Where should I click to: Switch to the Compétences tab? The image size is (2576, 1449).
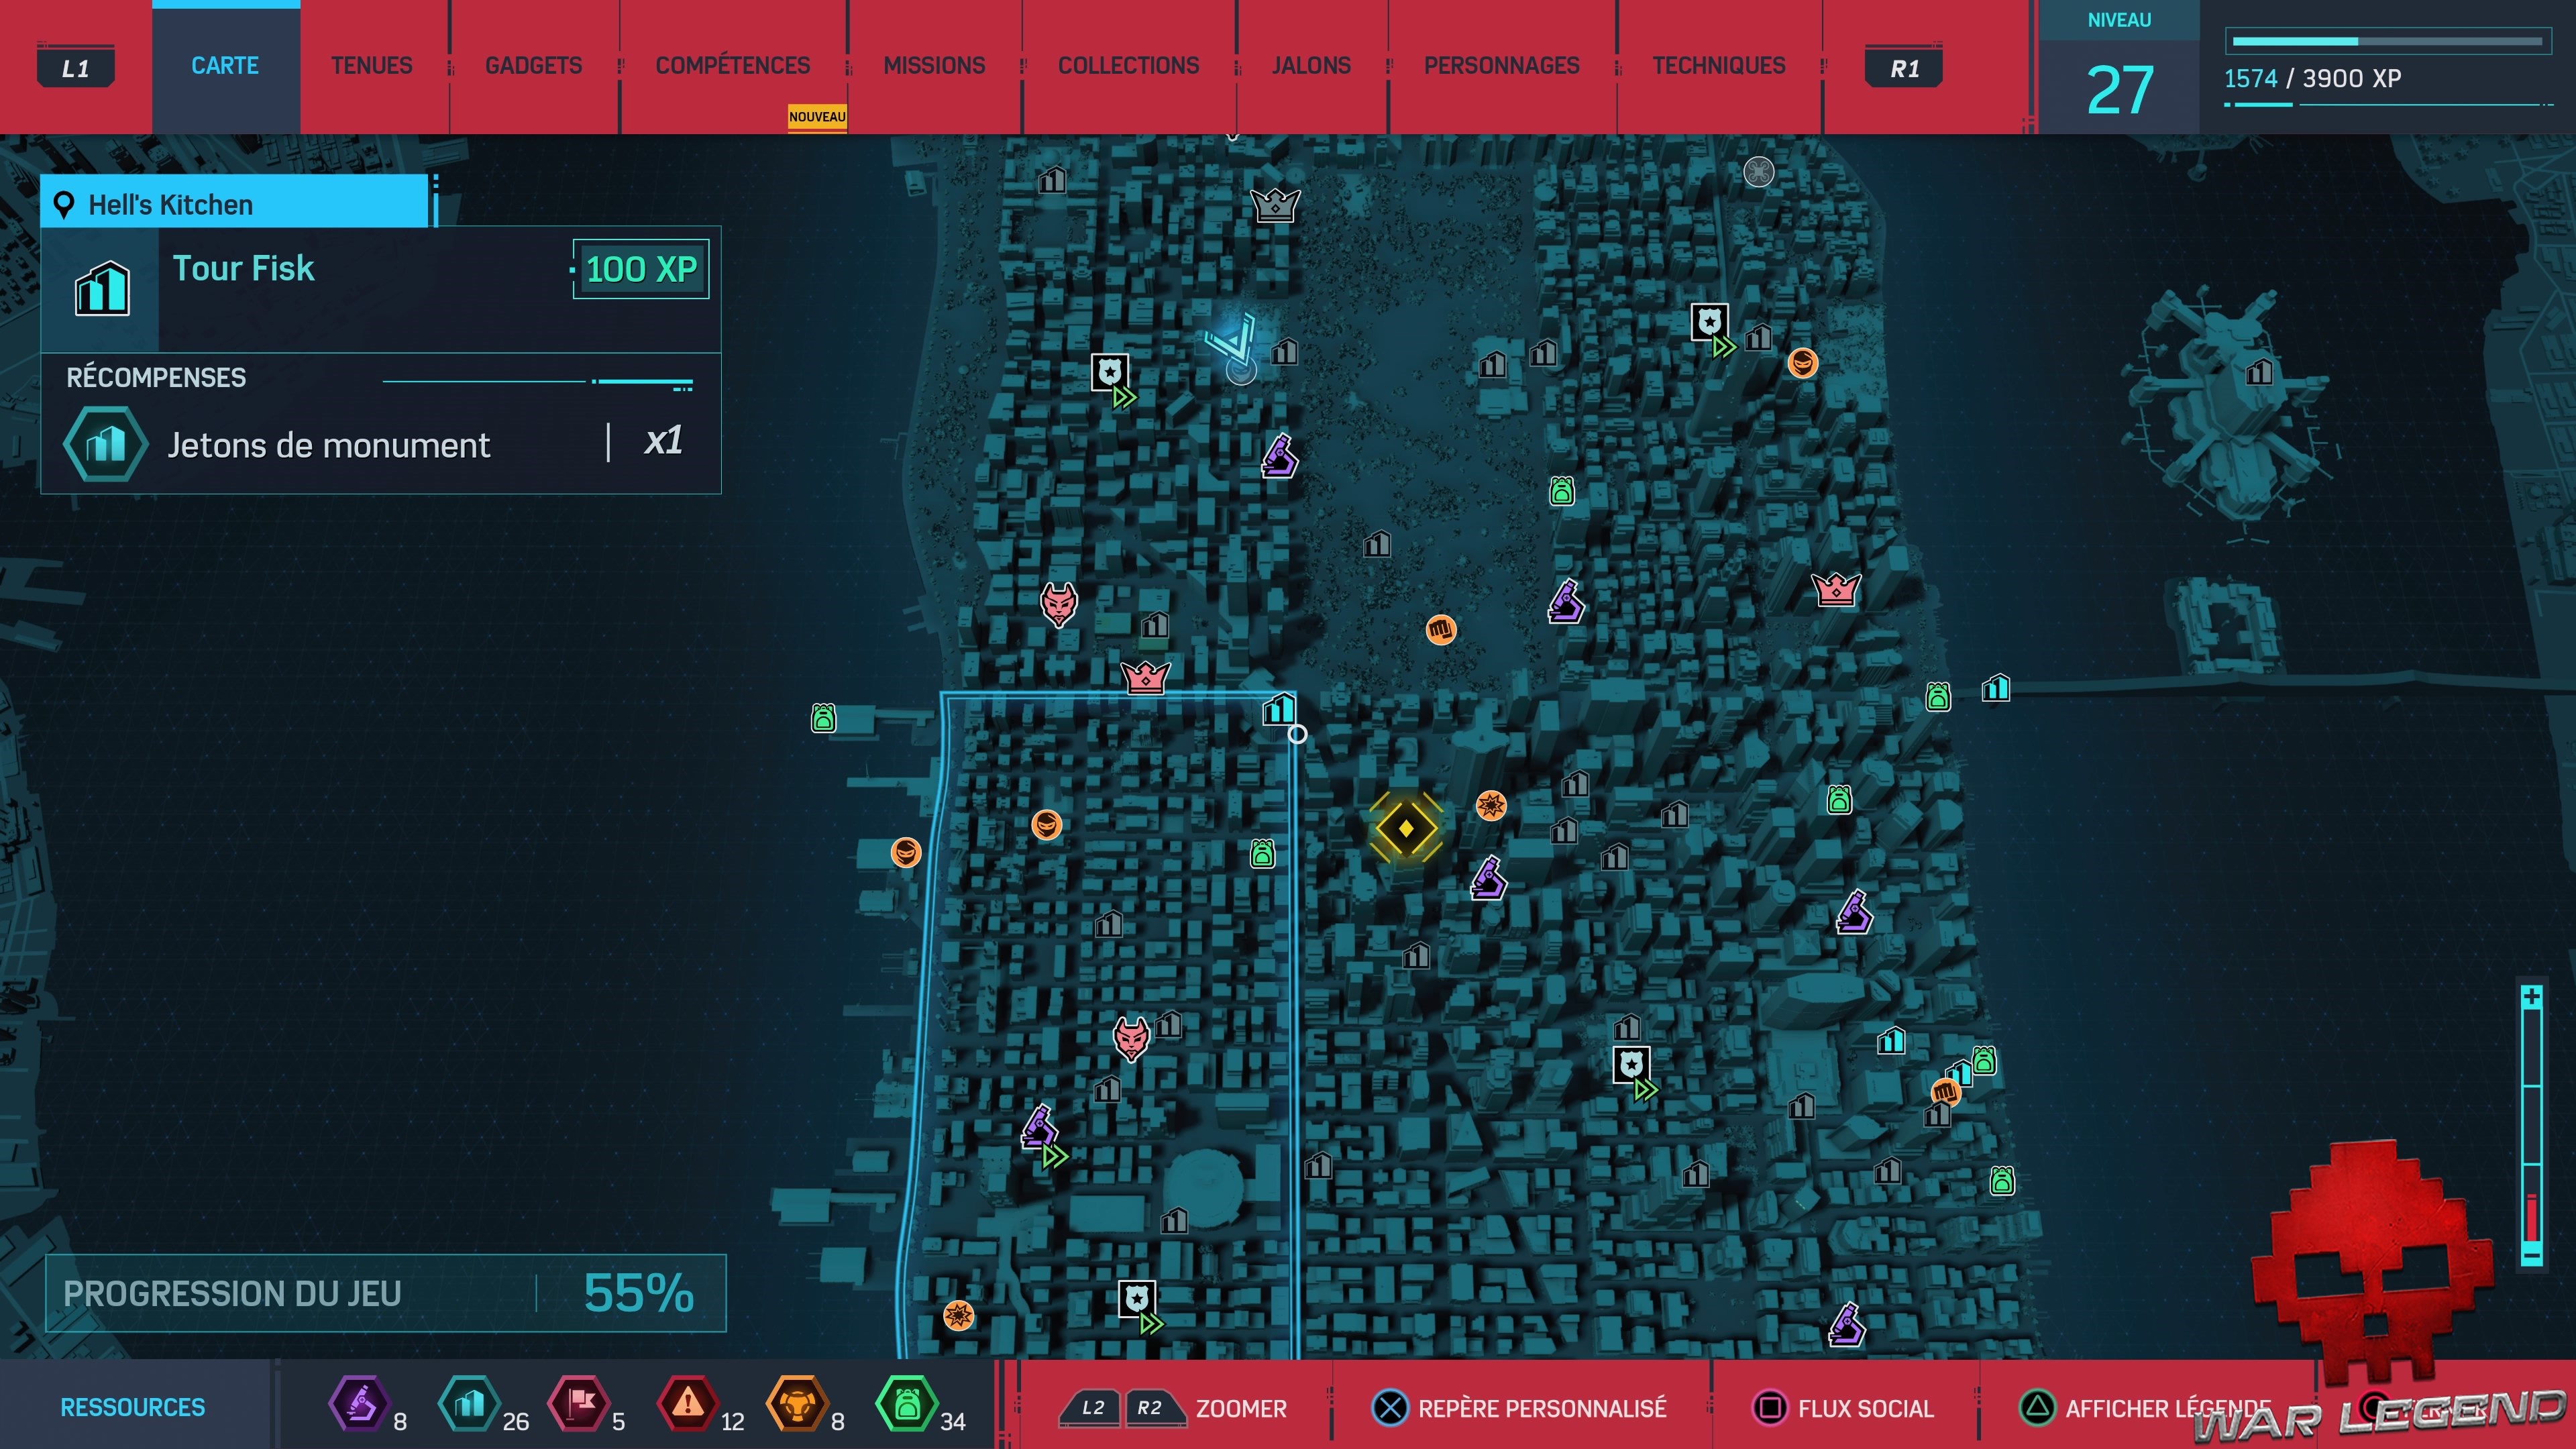tap(732, 66)
